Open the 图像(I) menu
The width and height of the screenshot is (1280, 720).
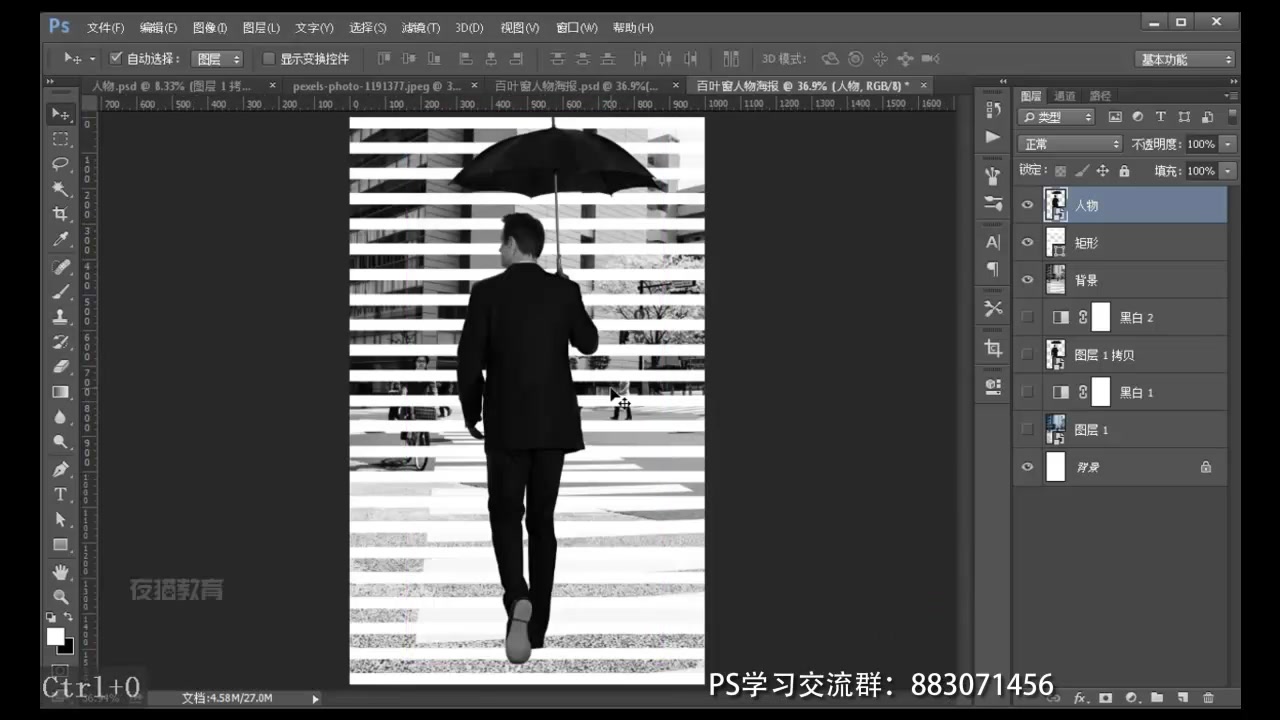click(x=210, y=27)
